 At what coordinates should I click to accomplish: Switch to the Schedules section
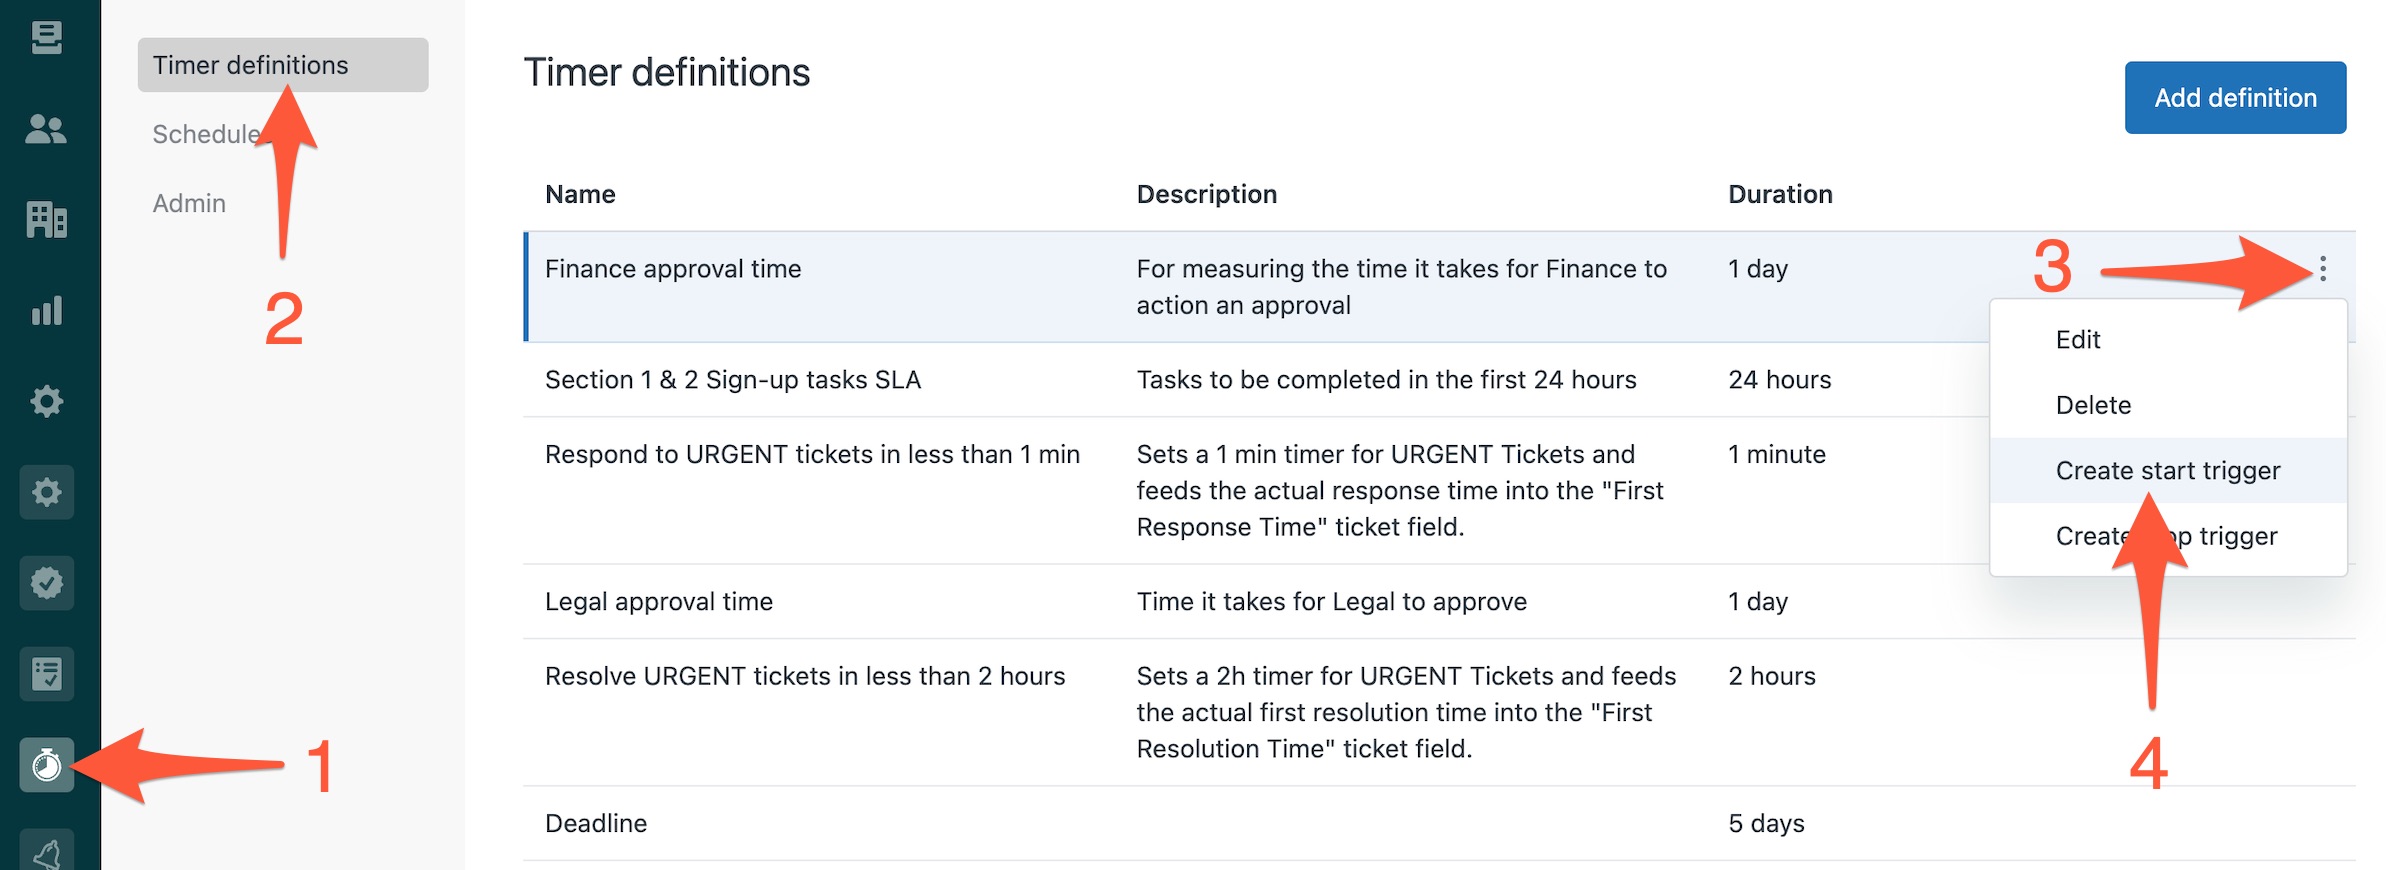[208, 134]
